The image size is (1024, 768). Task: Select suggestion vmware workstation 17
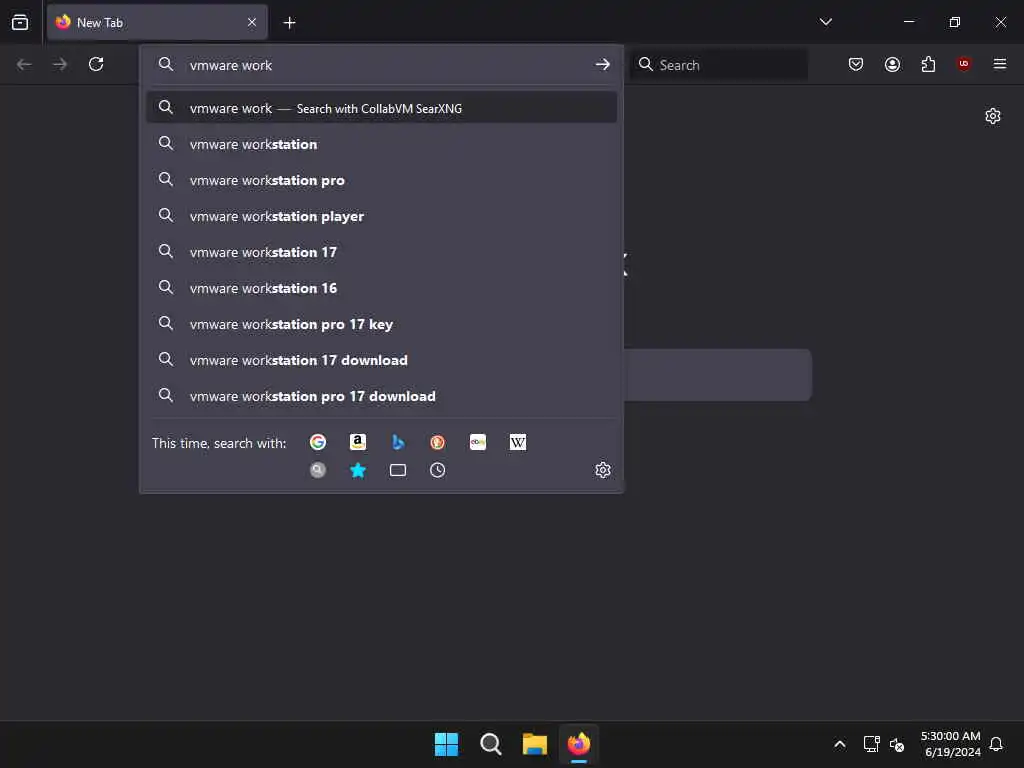click(381, 252)
